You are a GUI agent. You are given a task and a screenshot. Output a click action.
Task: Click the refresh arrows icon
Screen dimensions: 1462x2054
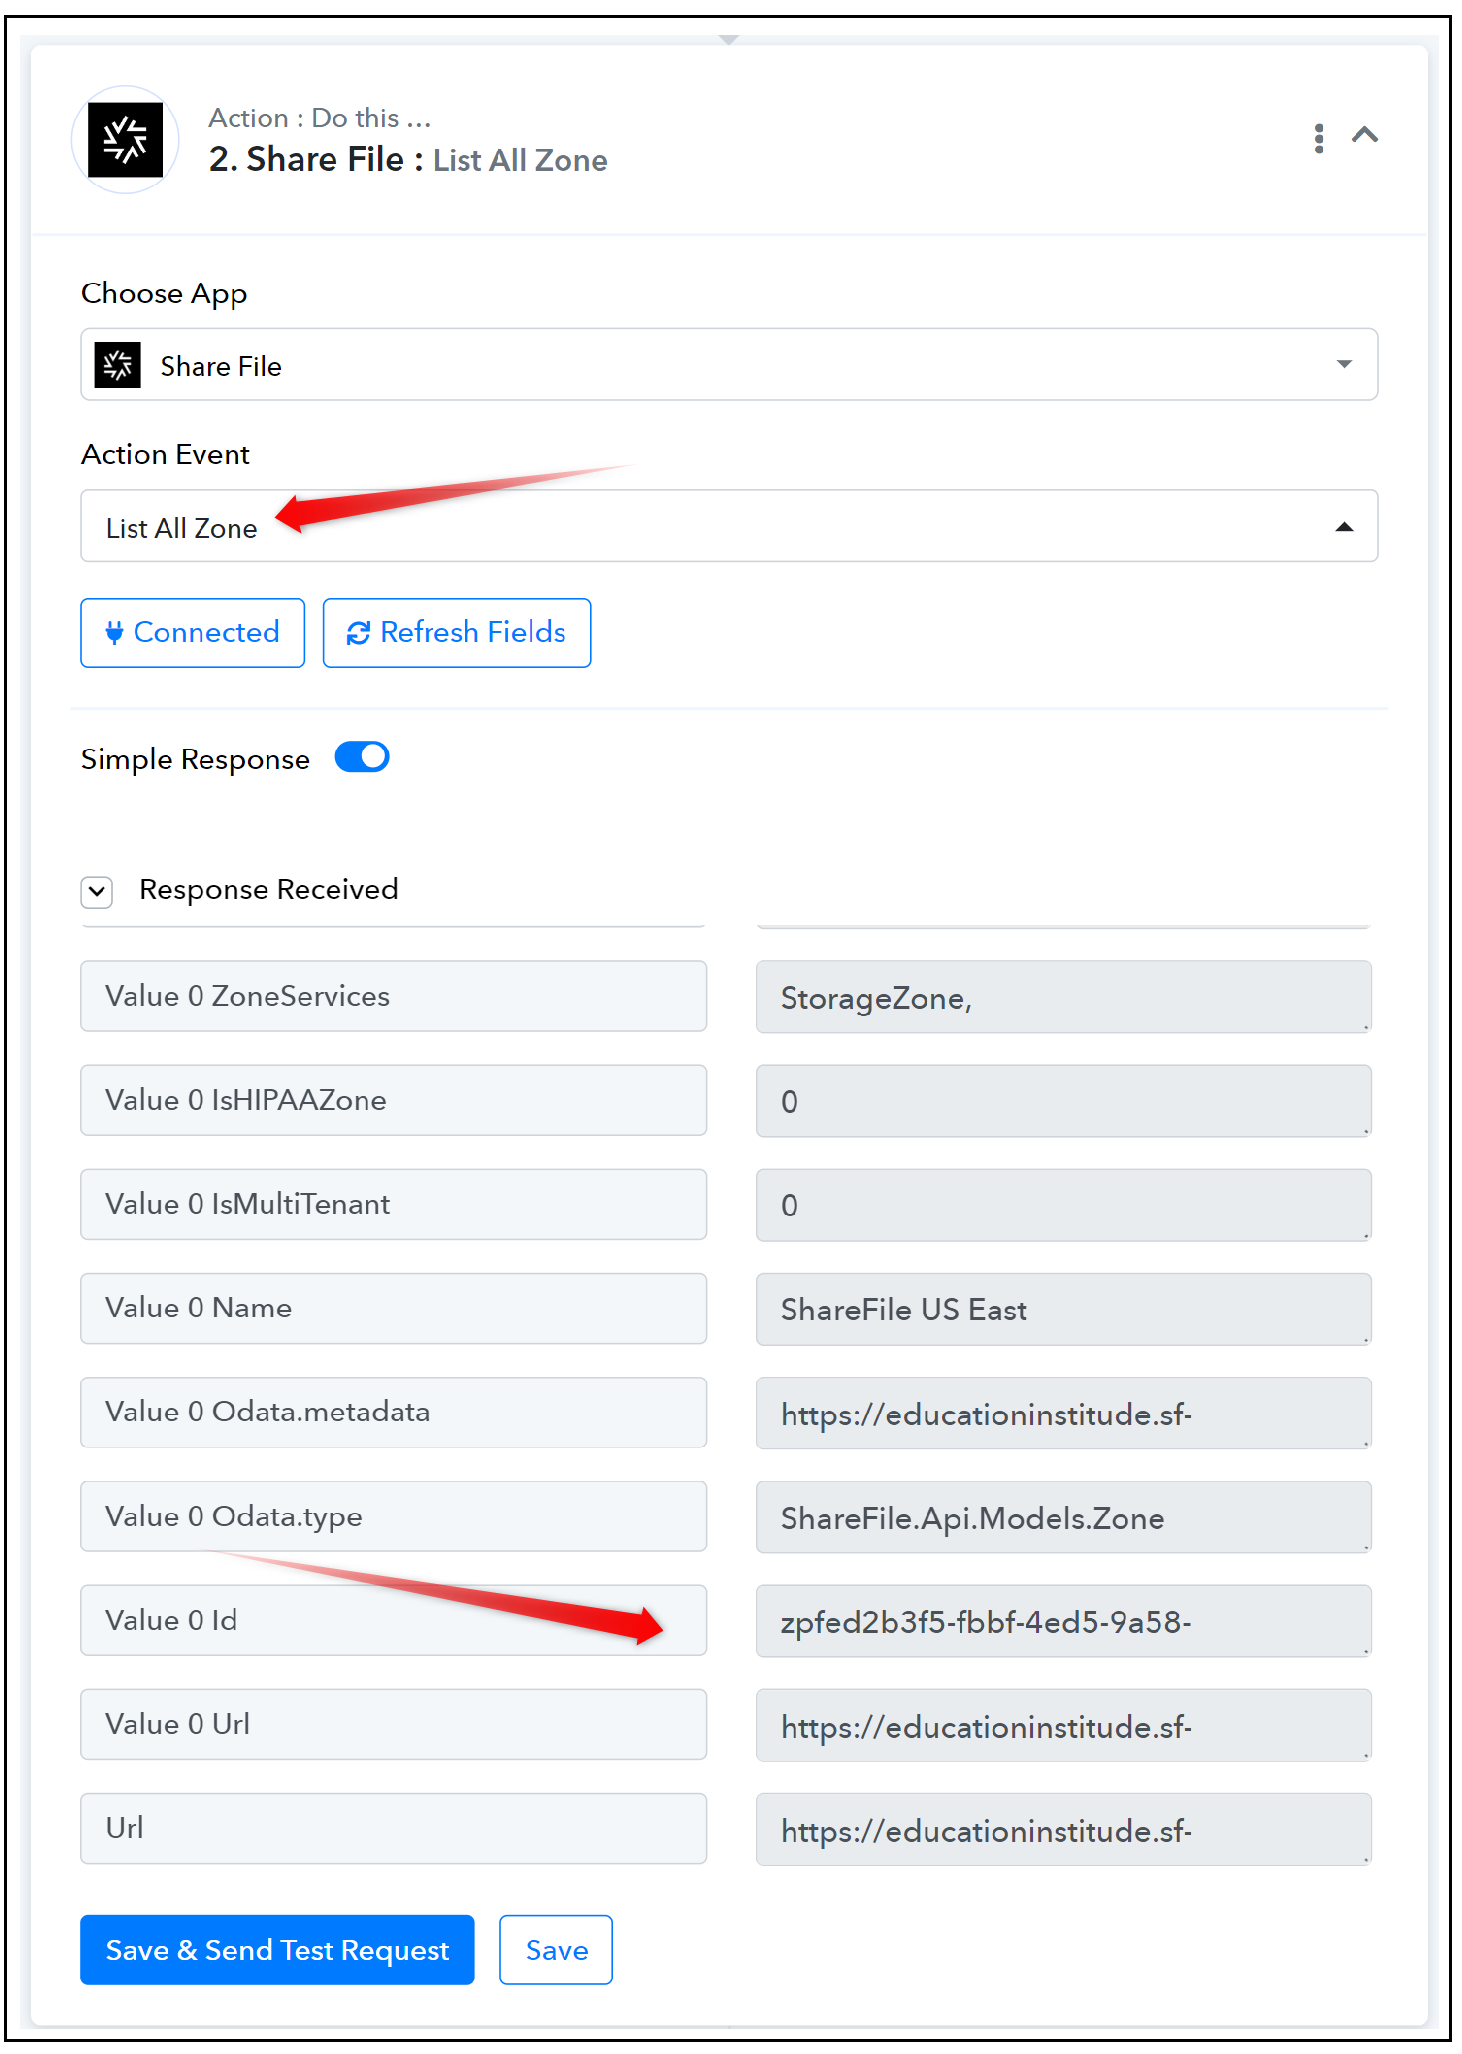(x=358, y=633)
